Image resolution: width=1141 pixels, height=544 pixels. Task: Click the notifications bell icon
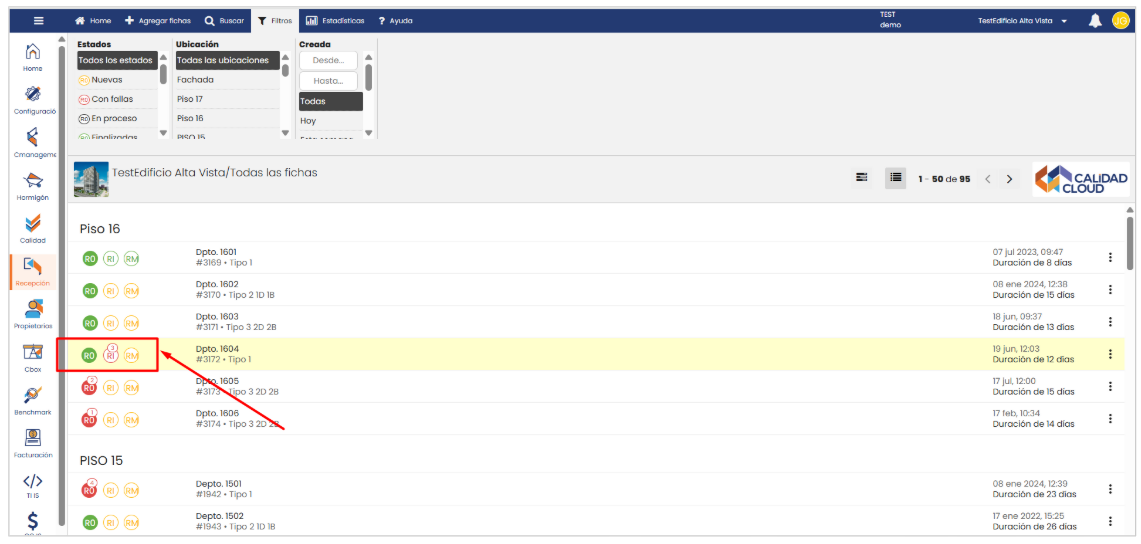[x=1095, y=20]
